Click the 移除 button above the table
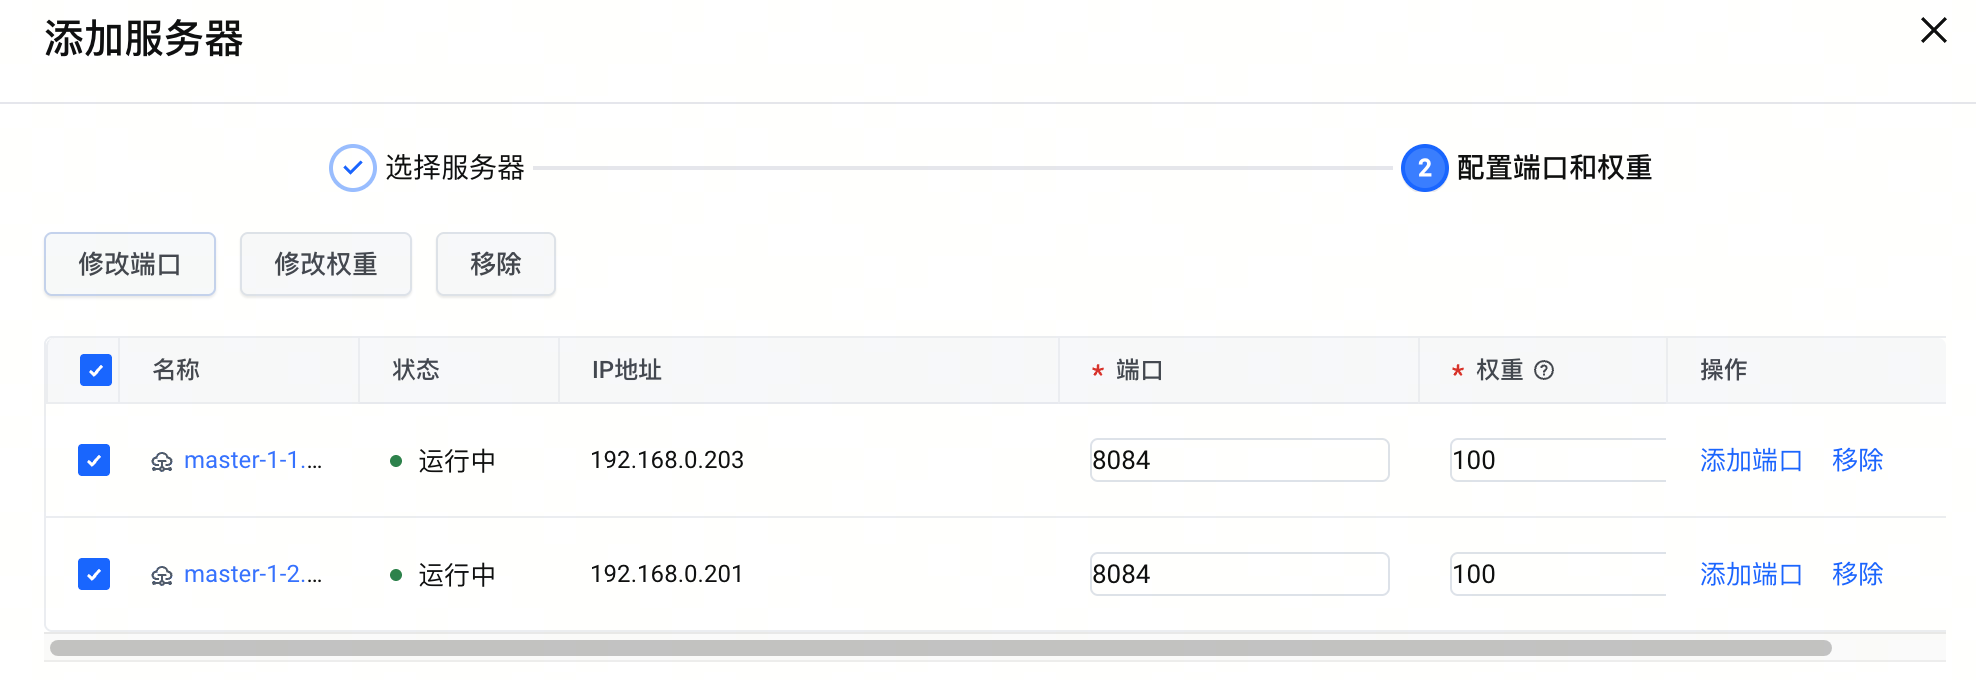 pyautogui.click(x=496, y=264)
